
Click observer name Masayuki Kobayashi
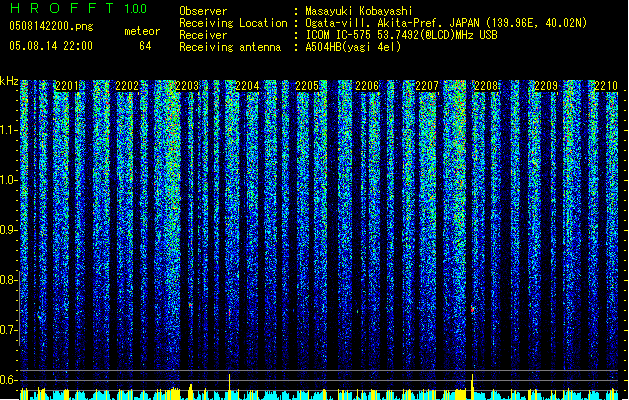point(359,11)
